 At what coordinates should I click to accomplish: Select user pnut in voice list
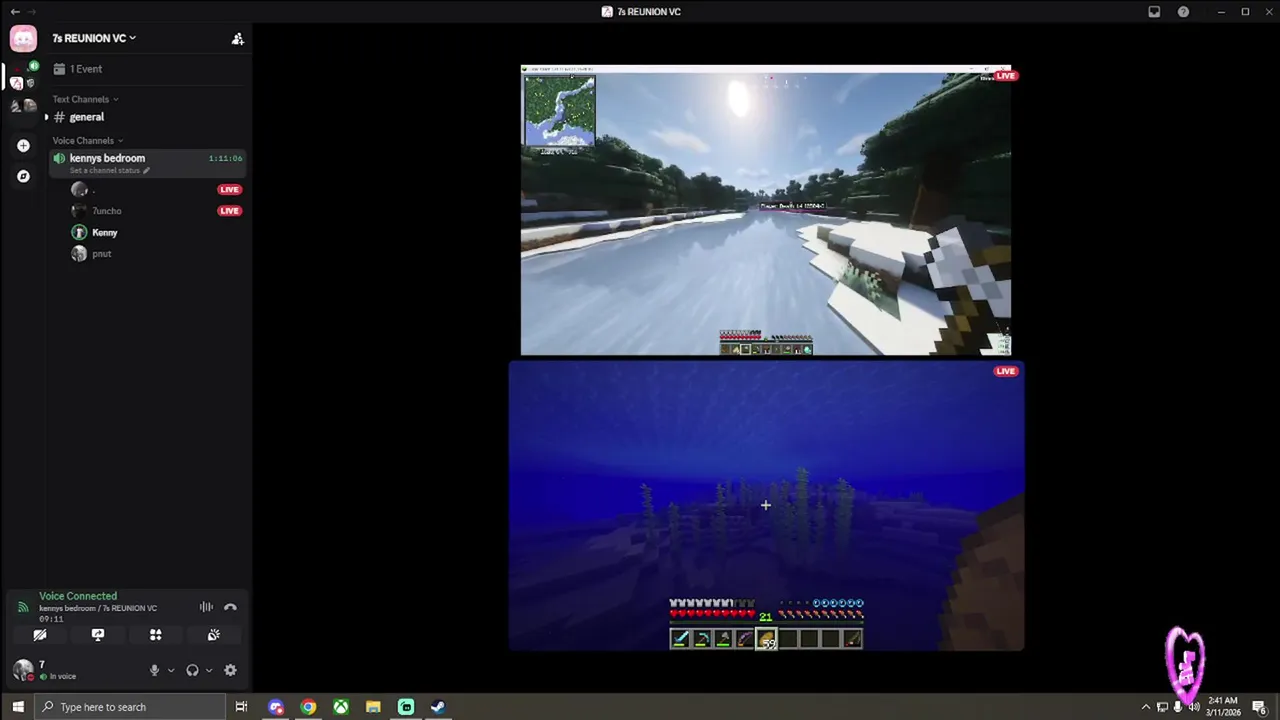click(101, 254)
